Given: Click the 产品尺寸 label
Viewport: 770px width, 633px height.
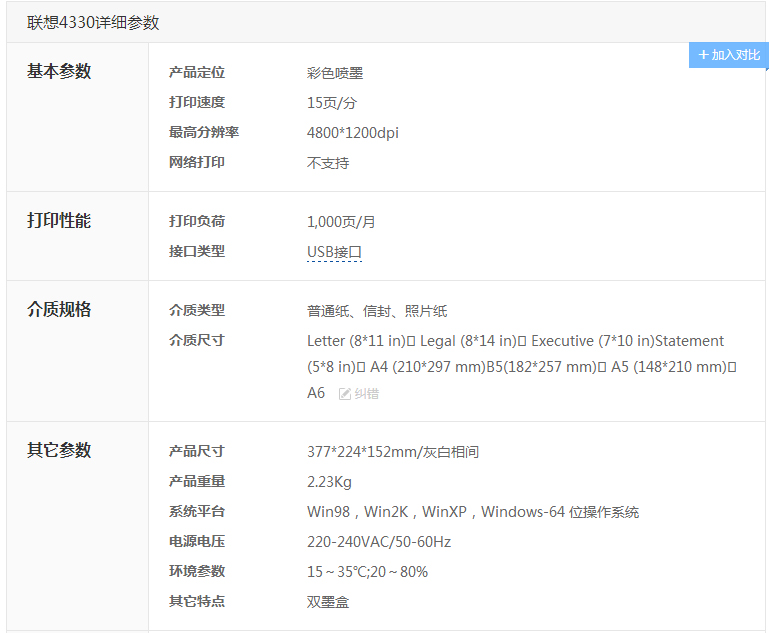Looking at the screenshot, I should 197,451.
